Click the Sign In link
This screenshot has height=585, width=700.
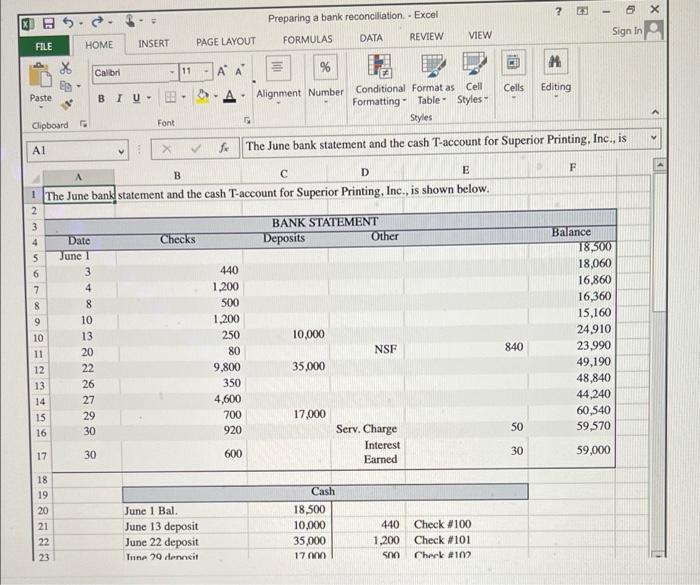point(627,31)
